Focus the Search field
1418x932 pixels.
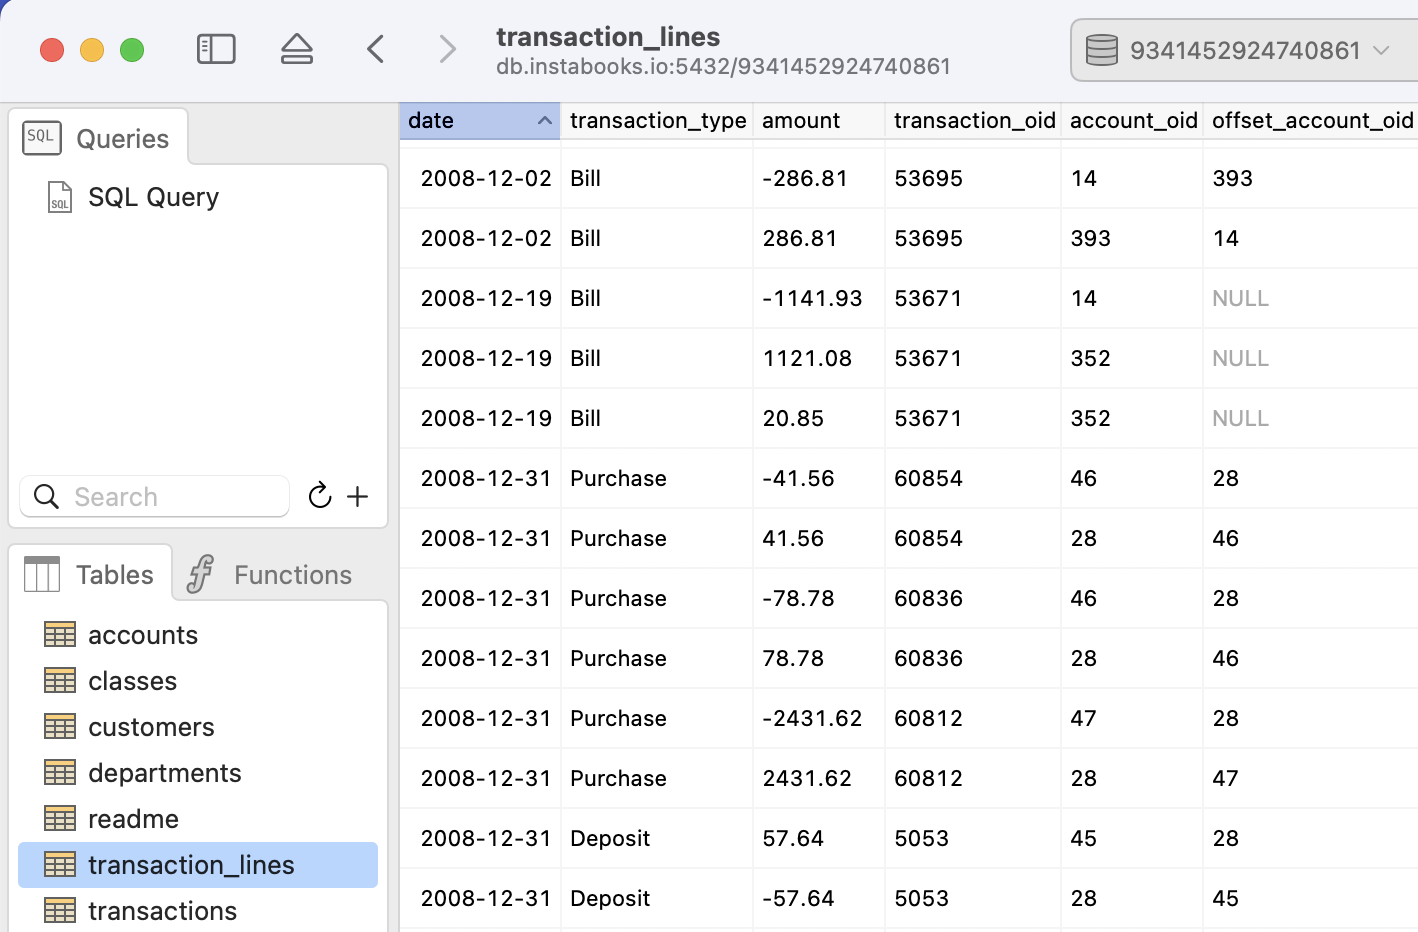(x=155, y=496)
